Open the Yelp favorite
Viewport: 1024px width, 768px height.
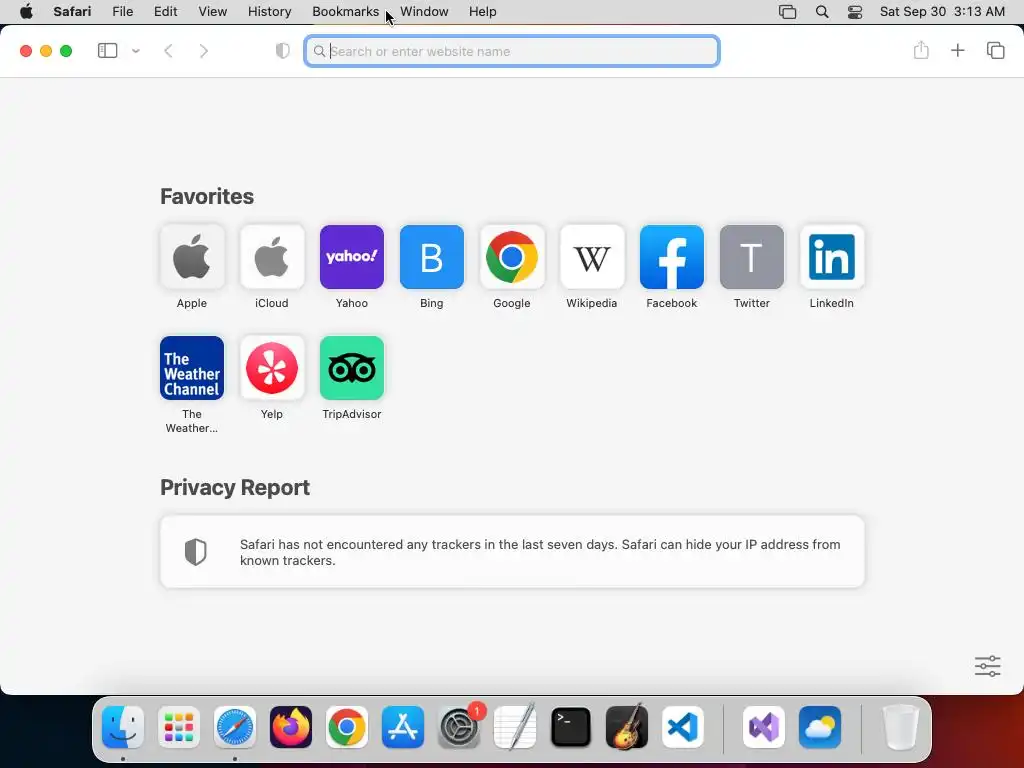(x=272, y=368)
